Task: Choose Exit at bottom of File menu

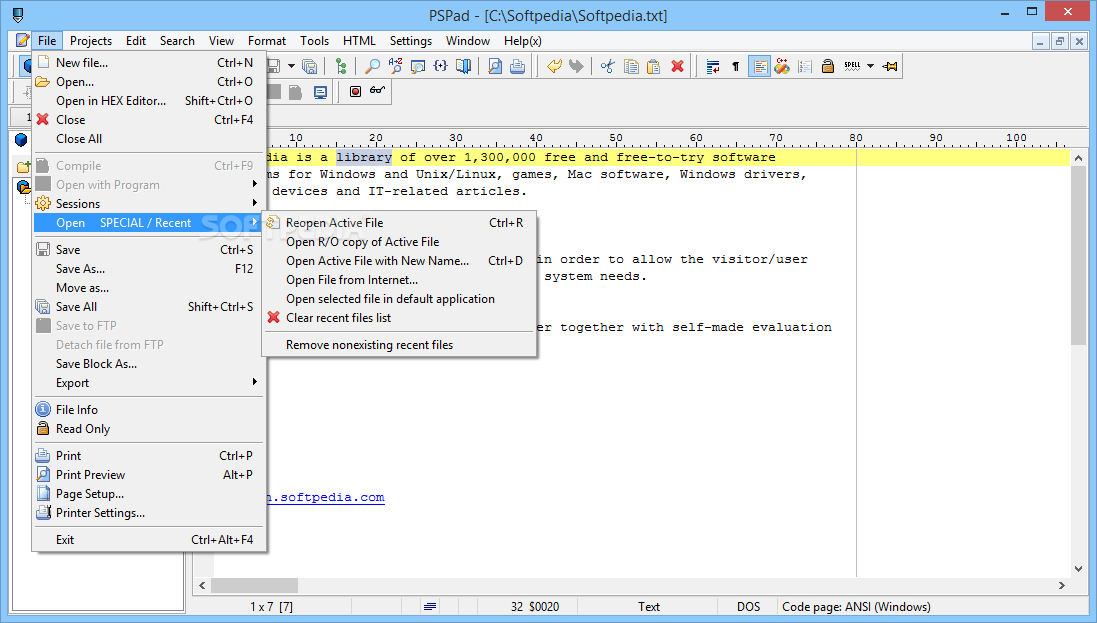Action: (x=149, y=540)
